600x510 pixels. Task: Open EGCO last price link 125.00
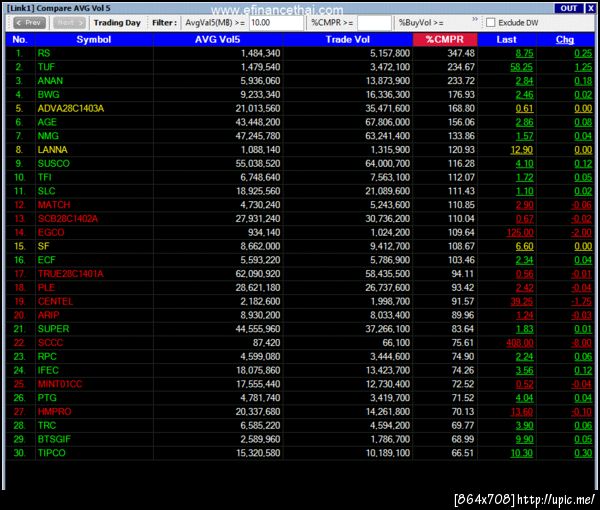point(520,232)
